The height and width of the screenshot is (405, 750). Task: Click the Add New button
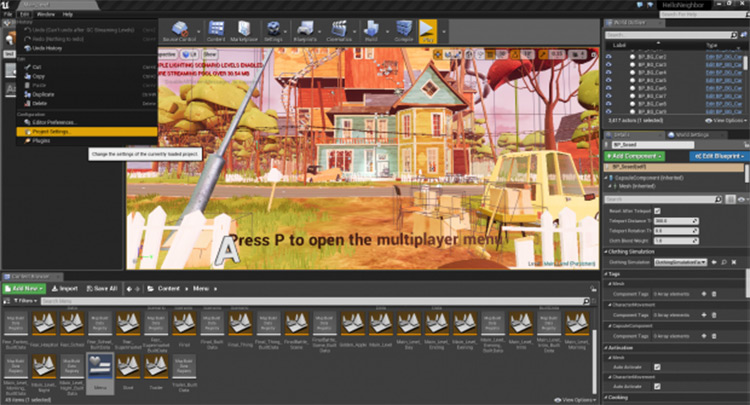[x=24, y=289]
